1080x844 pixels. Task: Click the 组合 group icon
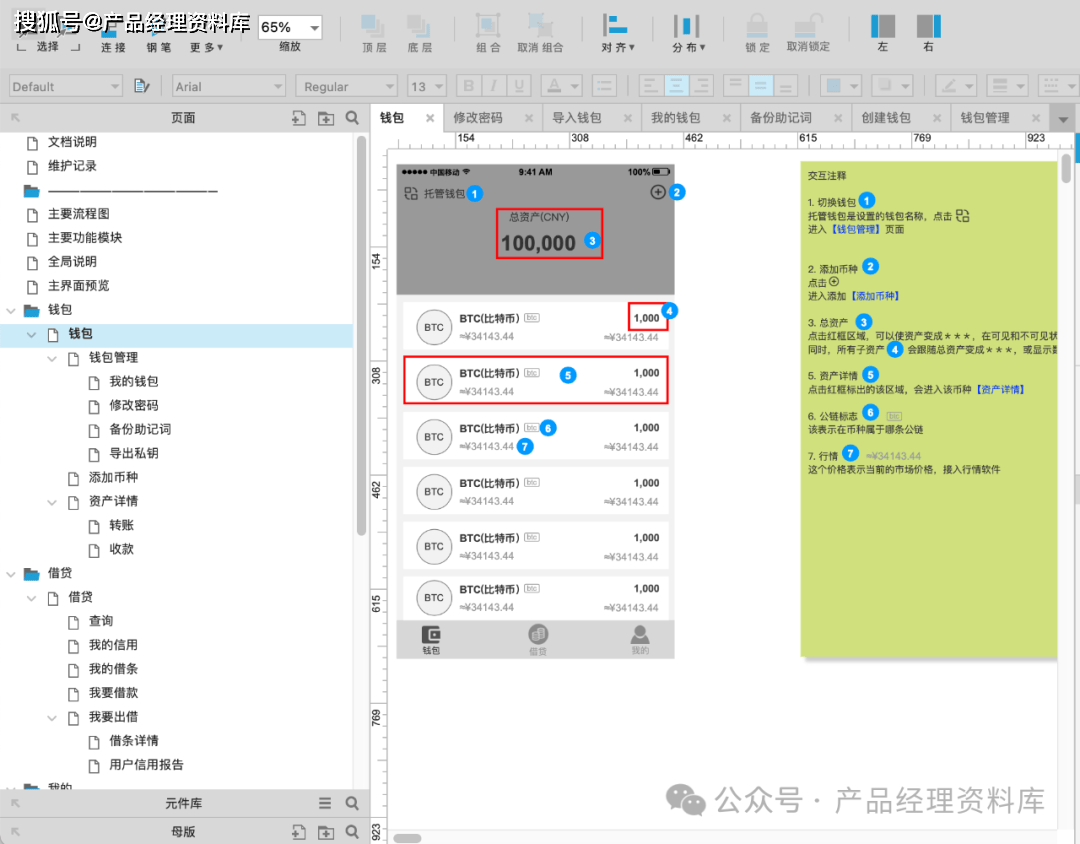488,26
